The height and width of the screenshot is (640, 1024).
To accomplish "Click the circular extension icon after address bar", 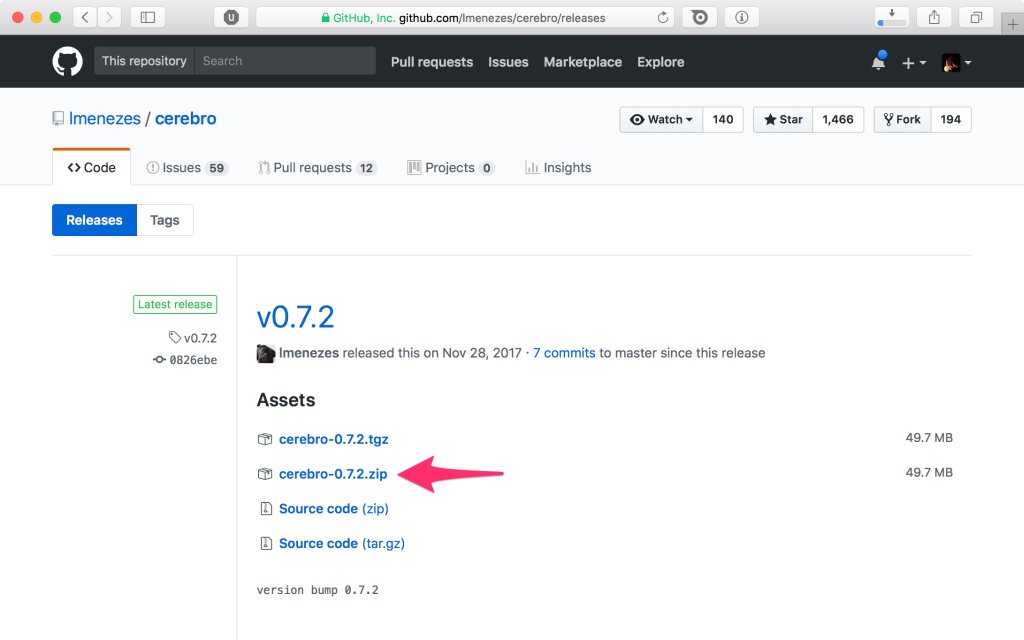I will 699,18.
